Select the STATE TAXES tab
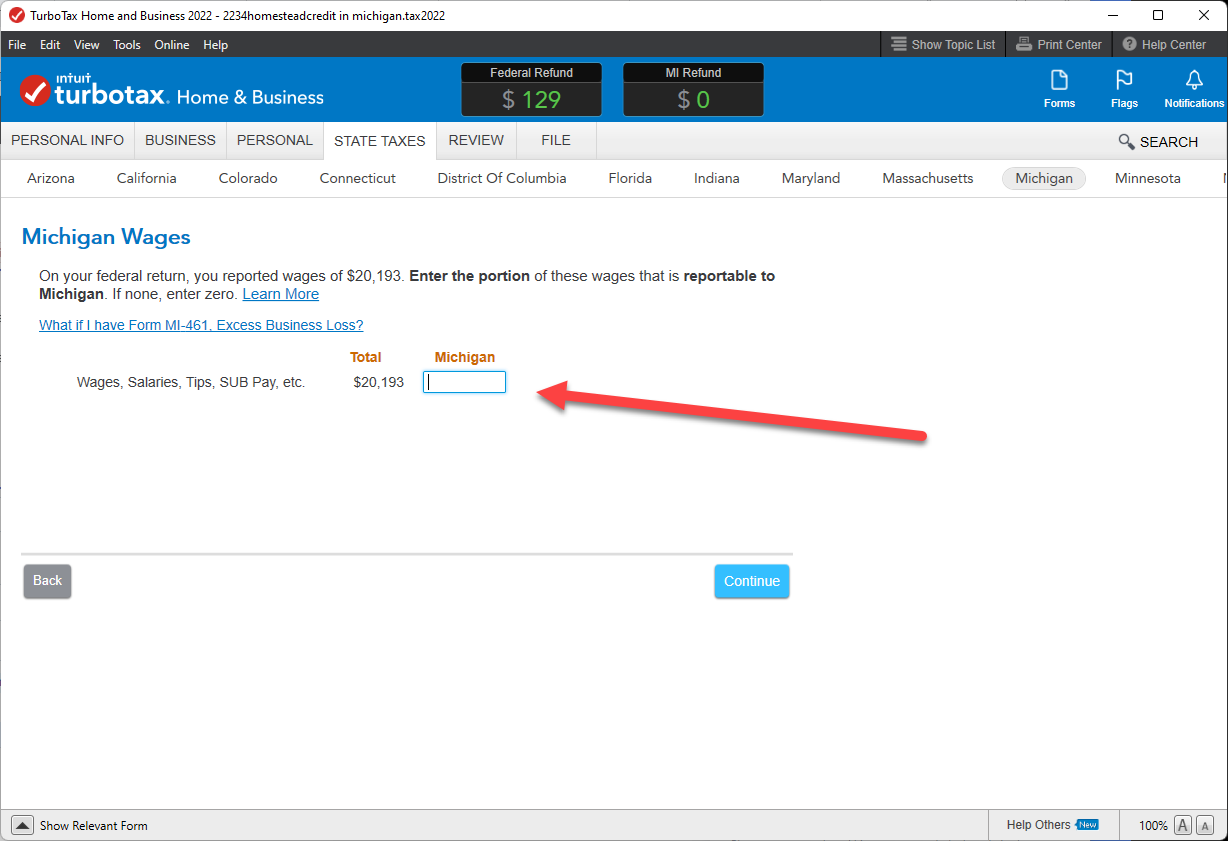Viewport: 1228px width, 841px height. 380,141
